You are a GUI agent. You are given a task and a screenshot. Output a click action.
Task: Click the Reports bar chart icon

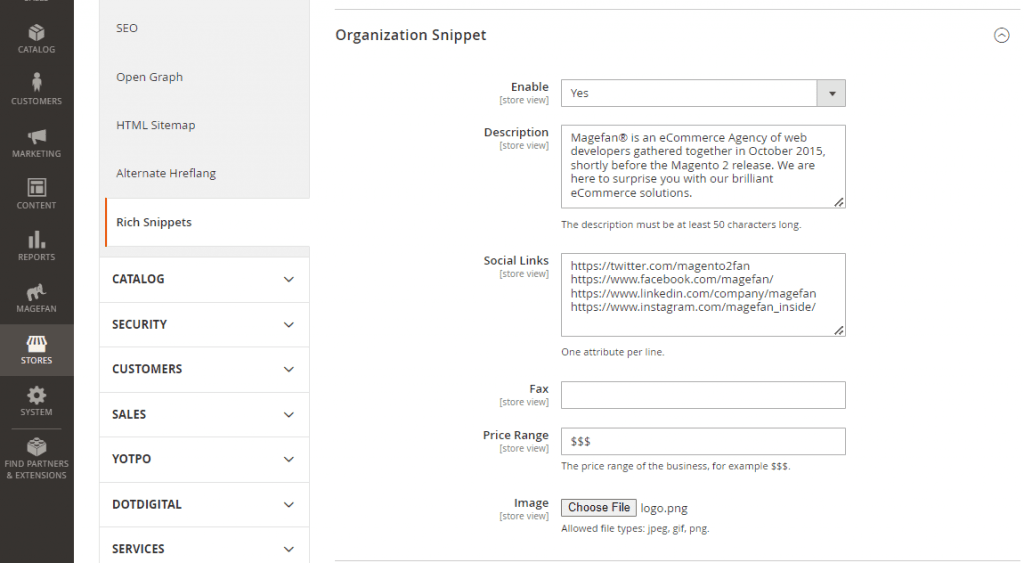coord(36,240)
